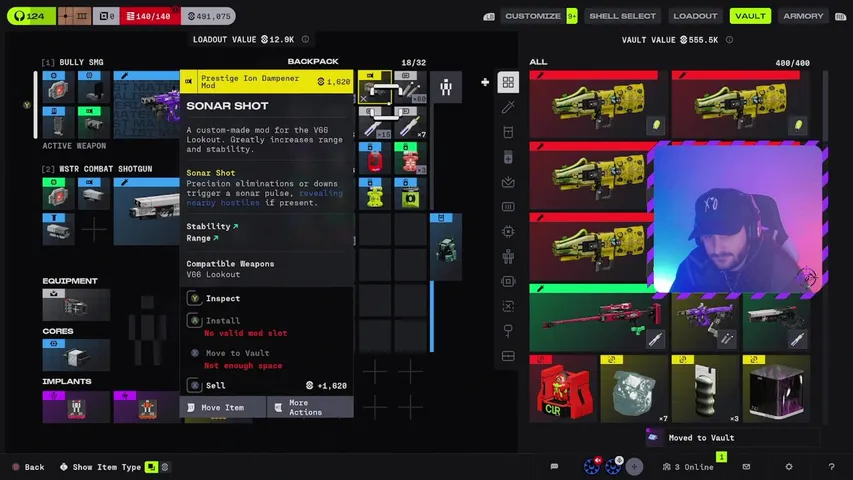Click the Inspect action in item menu
This screenshot has height=480, width=853.
(222, 298)
